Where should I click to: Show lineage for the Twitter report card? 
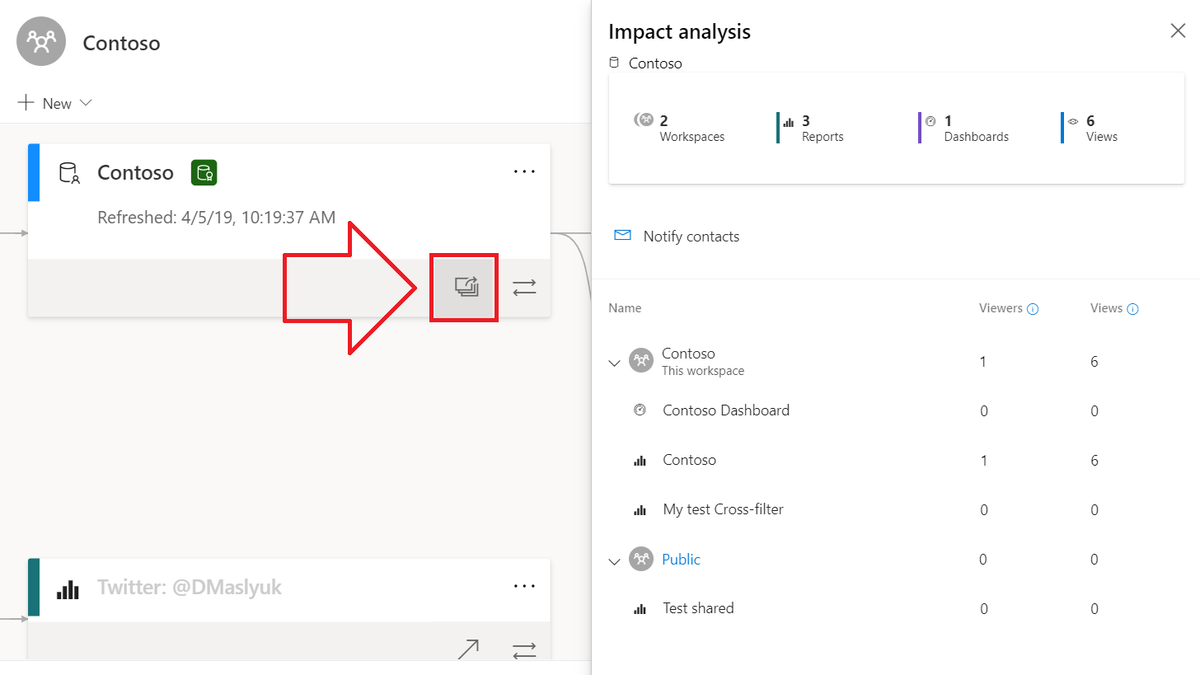coord(525,651)
